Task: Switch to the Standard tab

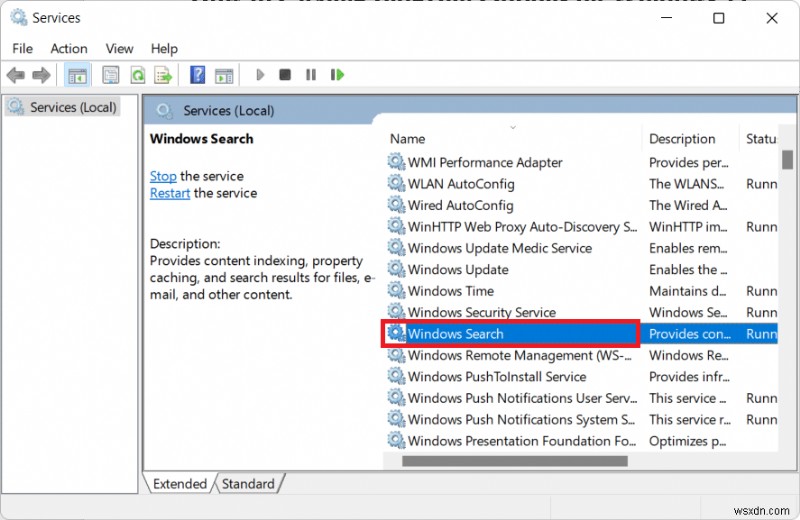Action: (248, 483)
